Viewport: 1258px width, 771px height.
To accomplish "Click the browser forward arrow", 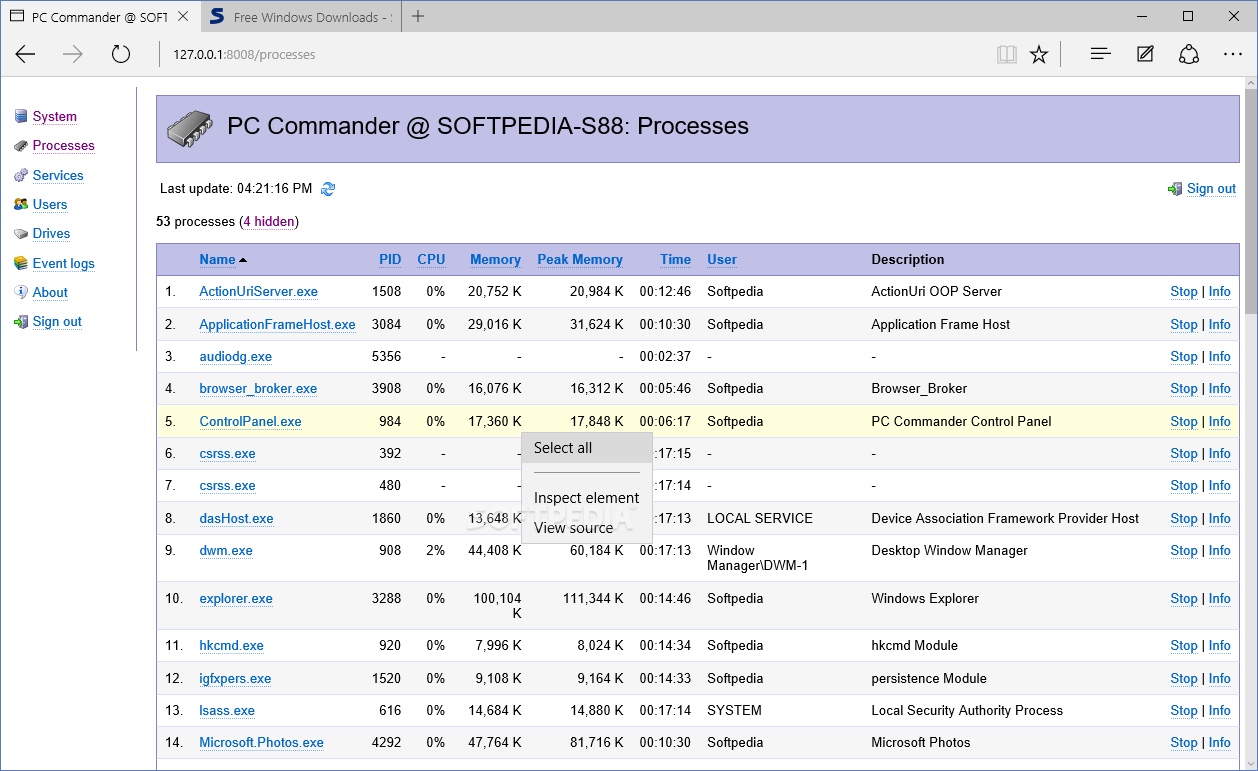I will click(x=73, y=54).
